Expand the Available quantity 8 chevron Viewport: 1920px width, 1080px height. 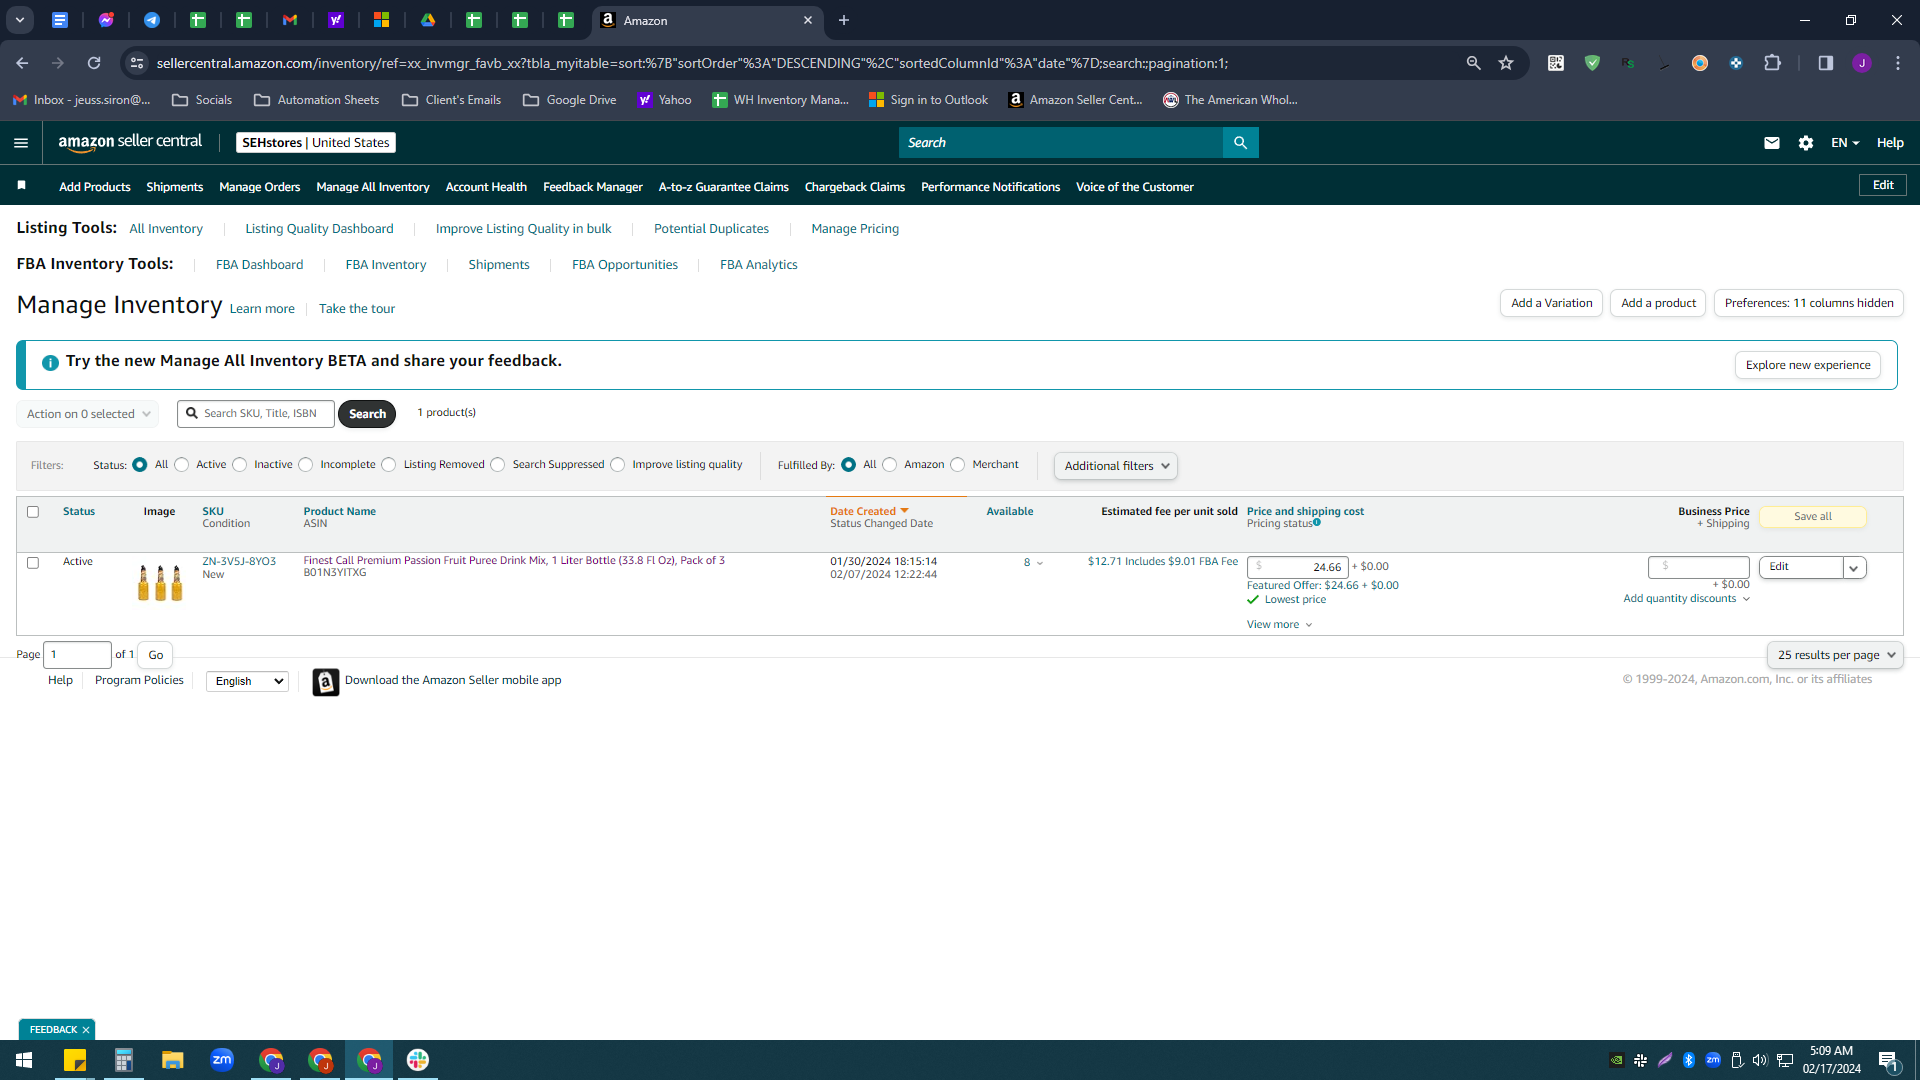pos(1040,563)
